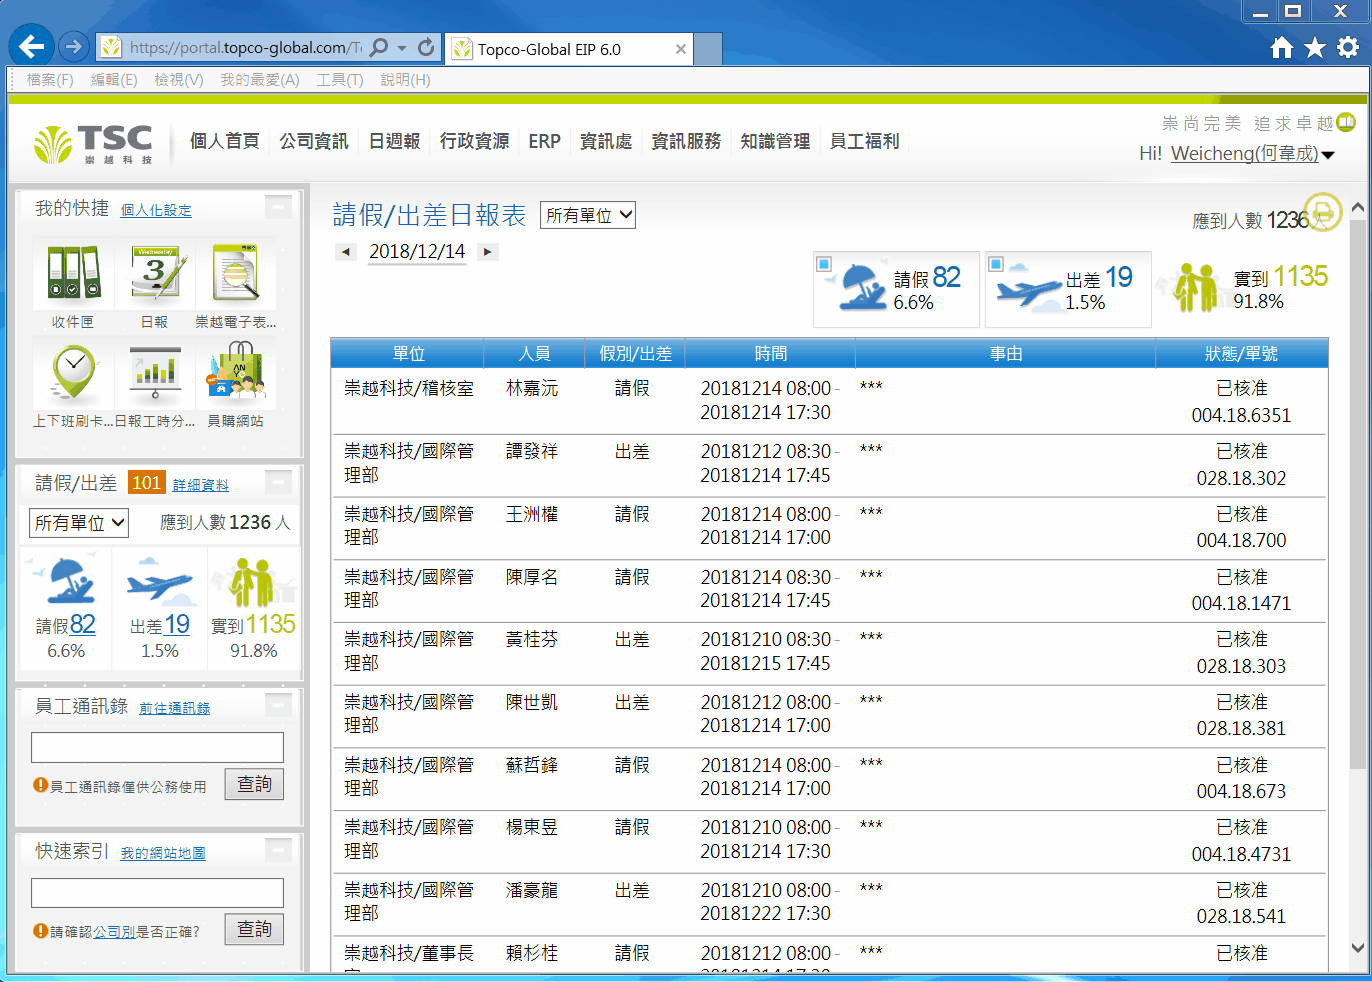The height and width of the screenshot is (982, 1372).
Task: Click the 上下班刷卡 clock icon
Action: (x=73, y=373)
